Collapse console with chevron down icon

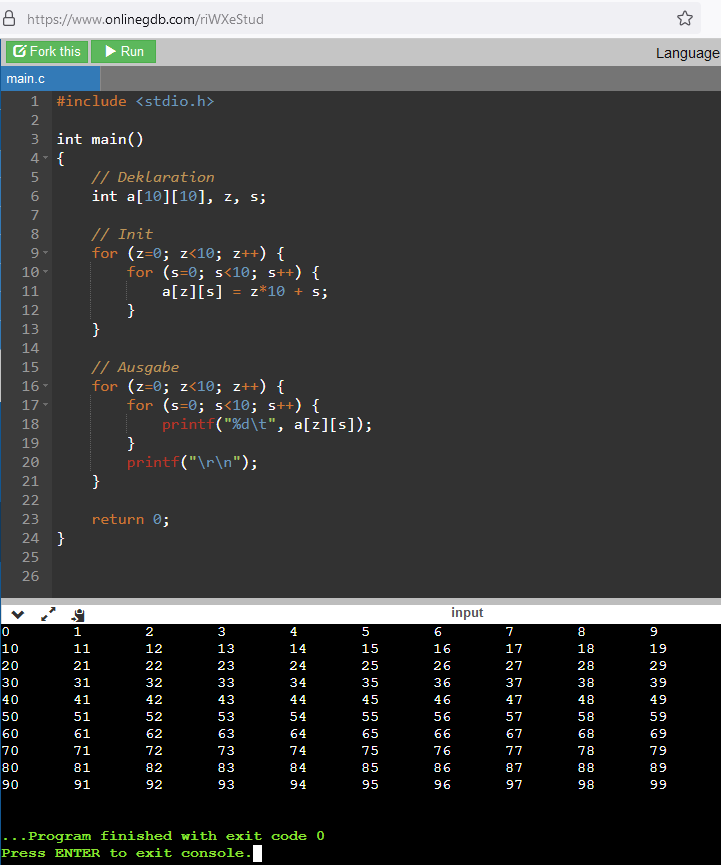pyautogui.click(x=18, y=614)
